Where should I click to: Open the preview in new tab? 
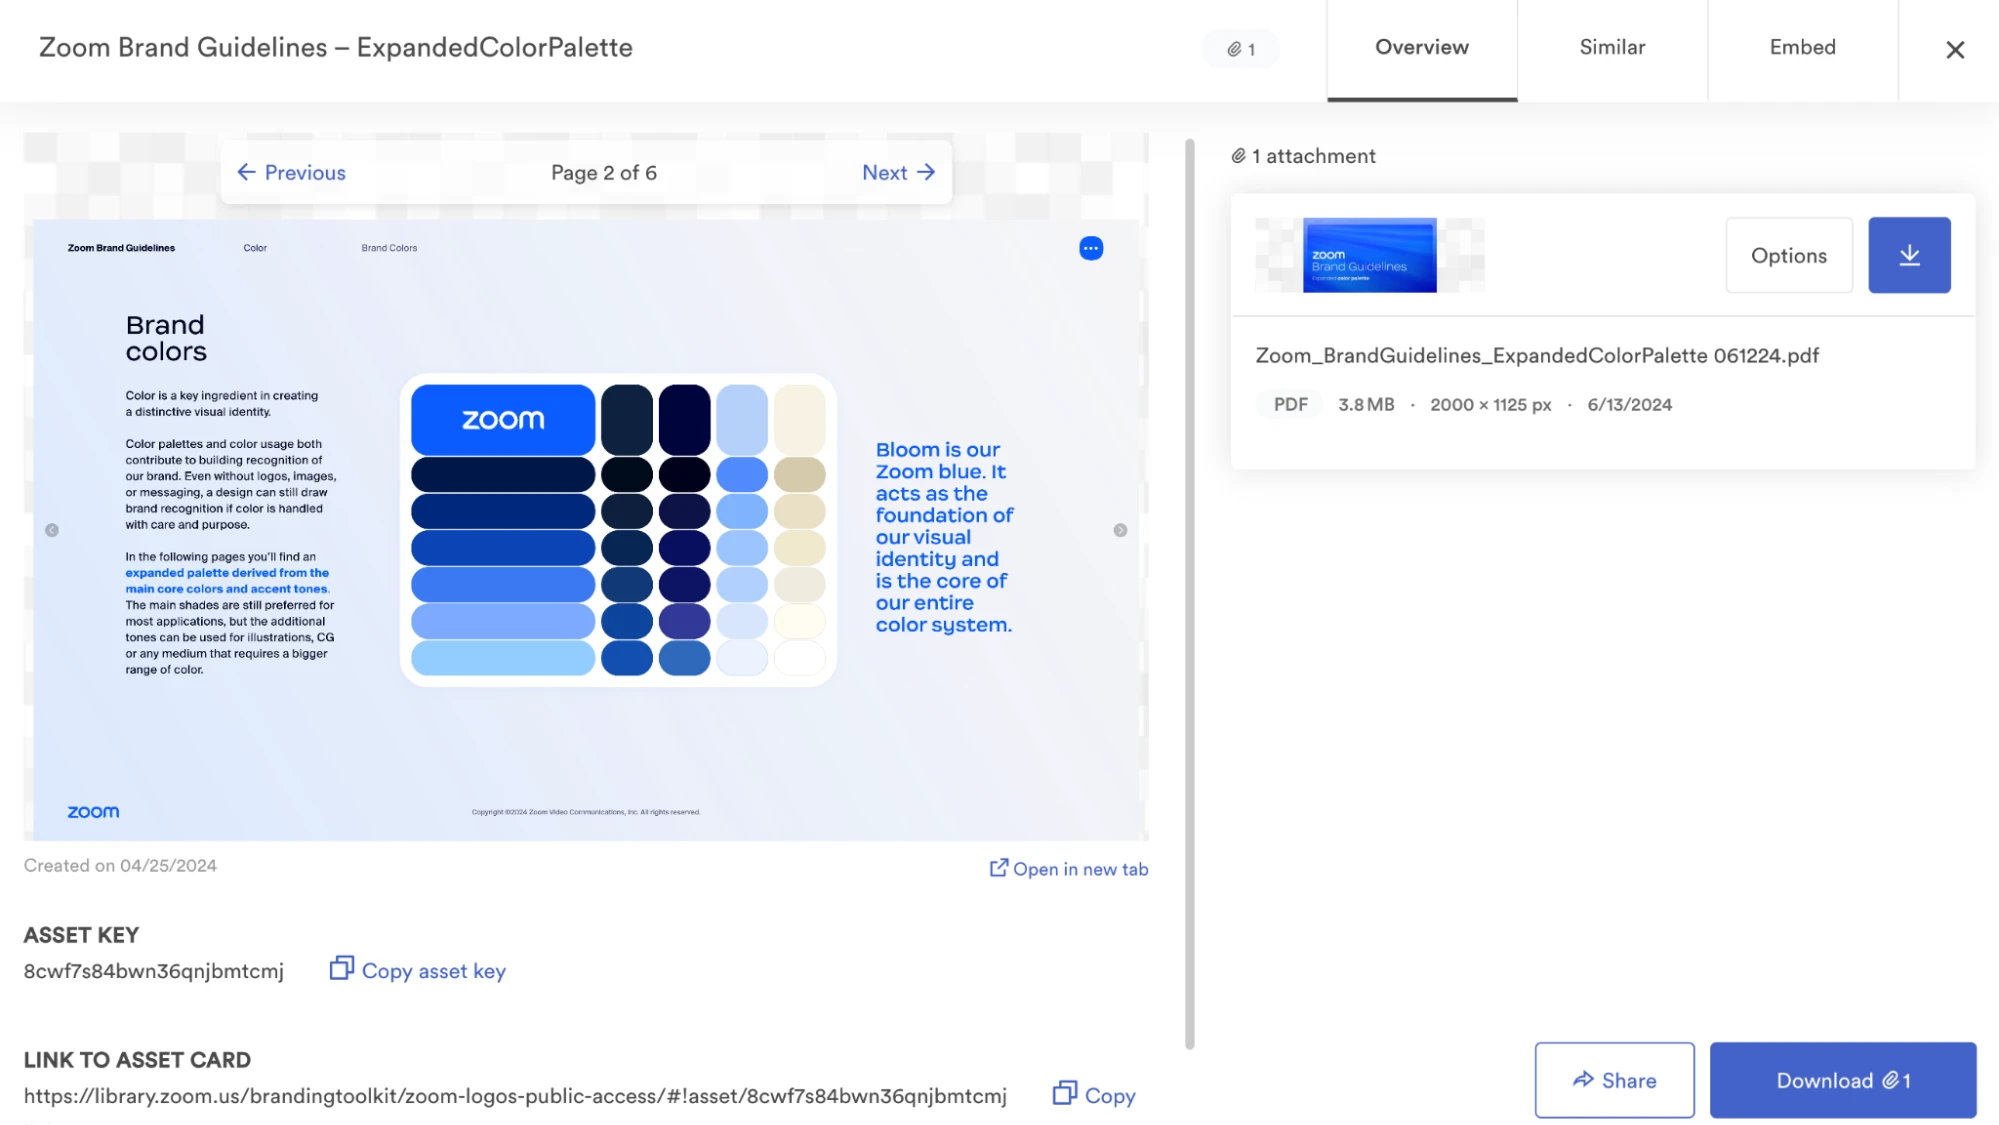tap(1068, 869)
